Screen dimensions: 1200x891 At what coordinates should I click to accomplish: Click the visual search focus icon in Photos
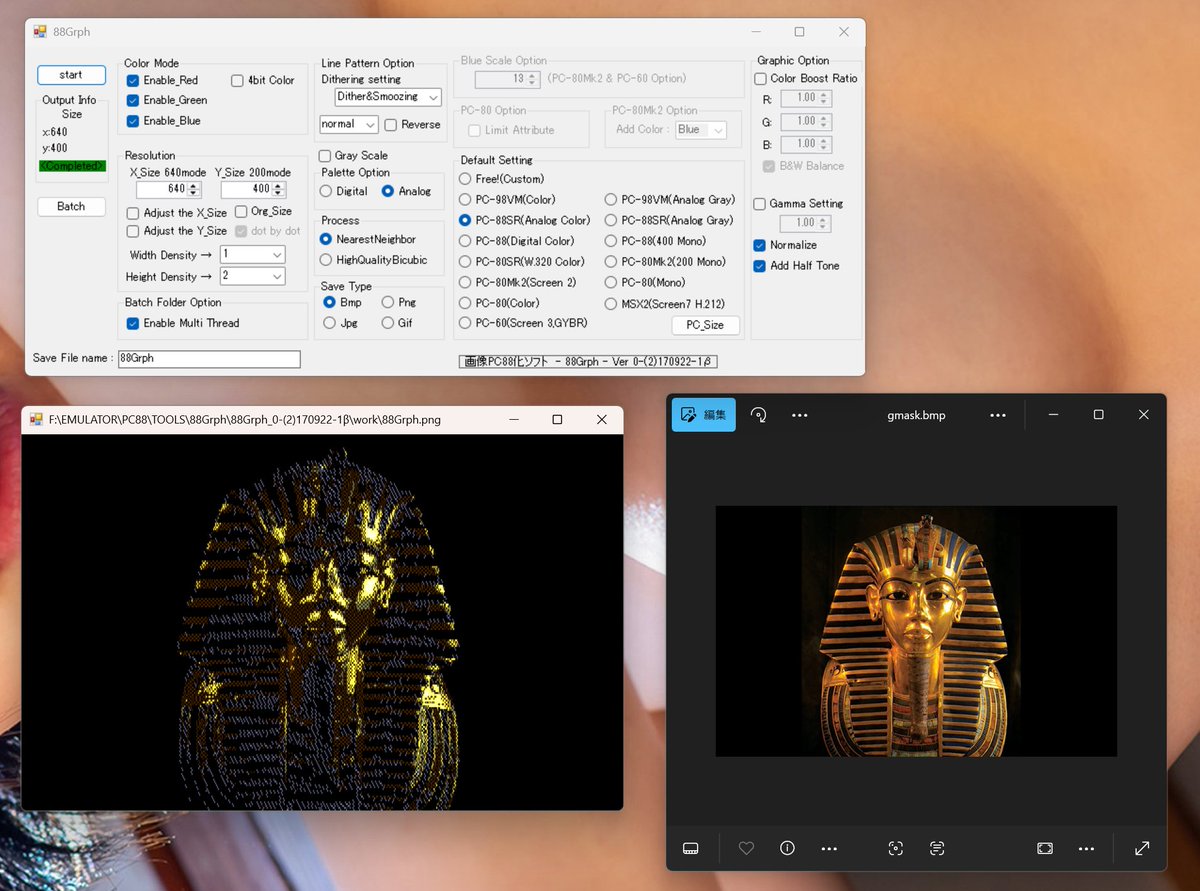click(x=895, y=848)
